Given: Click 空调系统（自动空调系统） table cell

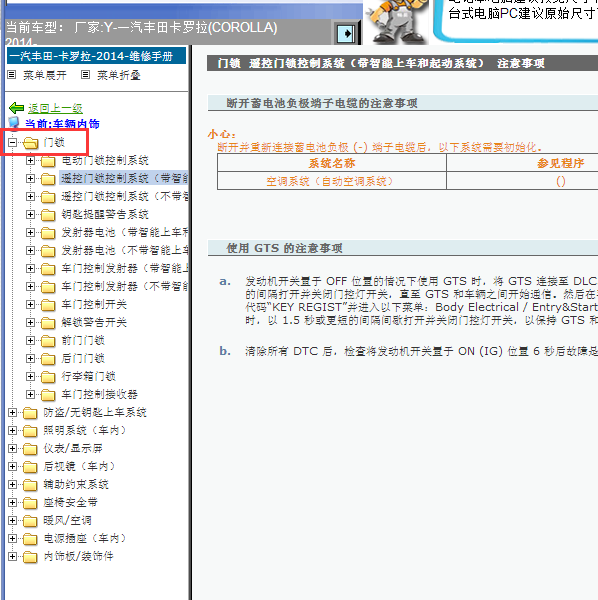Looking at the screenshot, I should [x=331, y=181].
